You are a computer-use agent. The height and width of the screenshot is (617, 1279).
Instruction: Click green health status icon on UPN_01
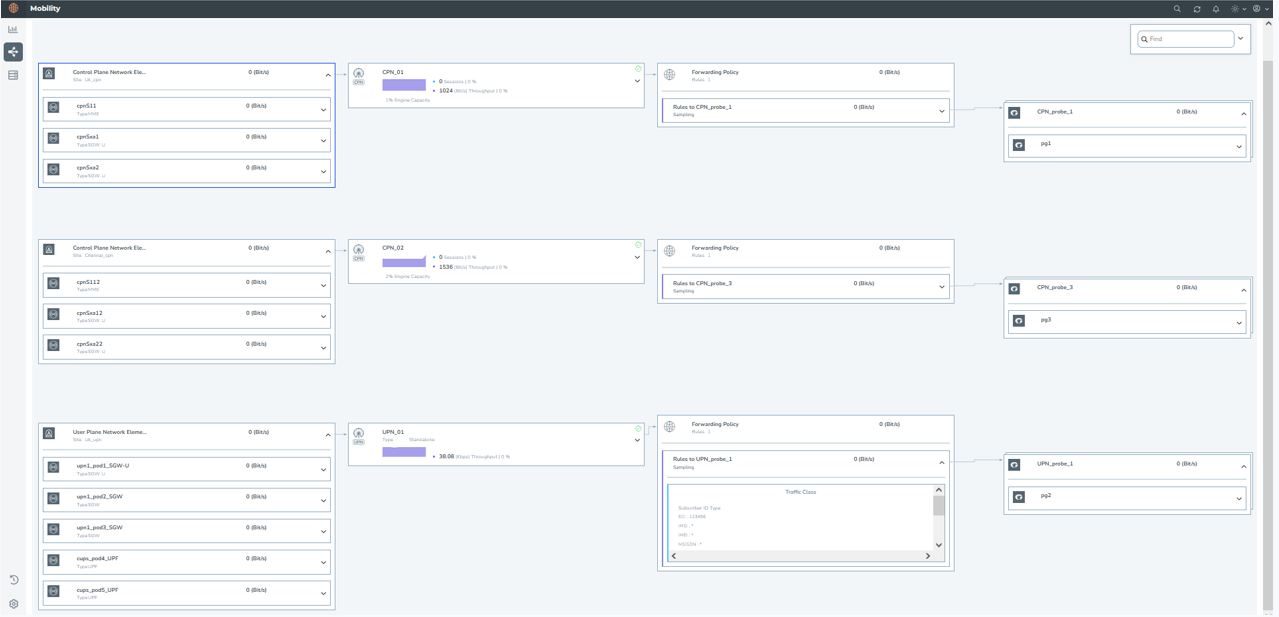click(638, 429)
